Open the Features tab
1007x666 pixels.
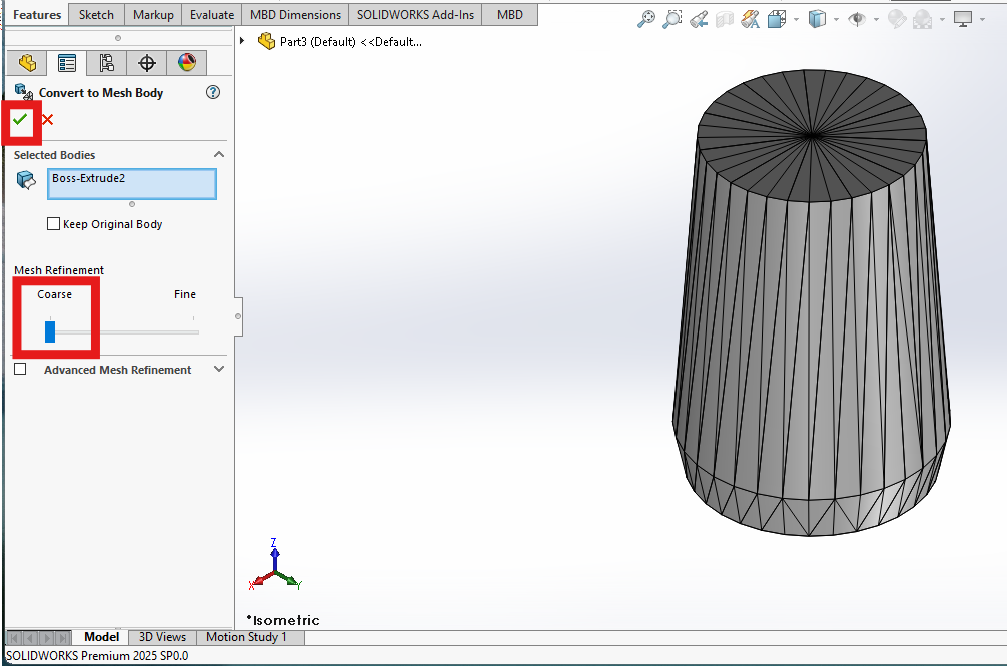tap(37, 15)
